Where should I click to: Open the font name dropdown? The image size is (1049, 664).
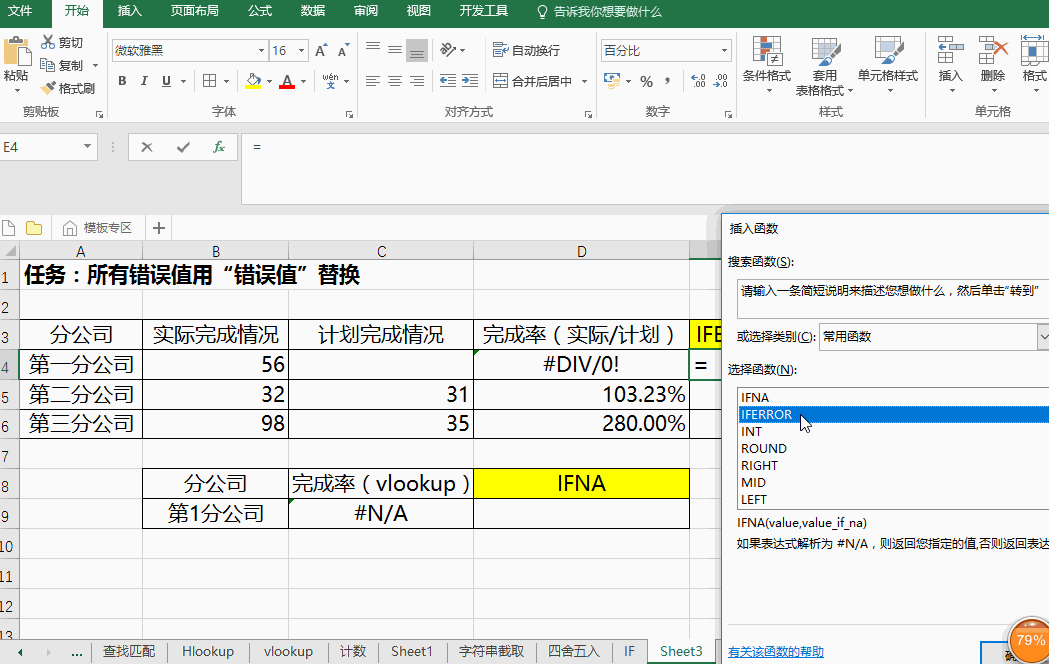261,51
